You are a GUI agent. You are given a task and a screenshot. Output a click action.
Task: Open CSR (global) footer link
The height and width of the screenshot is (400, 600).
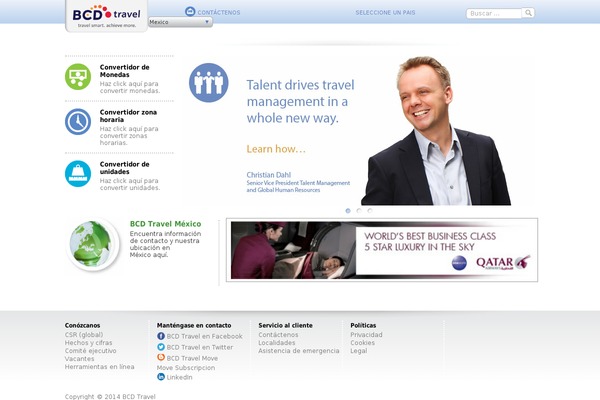tap(84, 335)
